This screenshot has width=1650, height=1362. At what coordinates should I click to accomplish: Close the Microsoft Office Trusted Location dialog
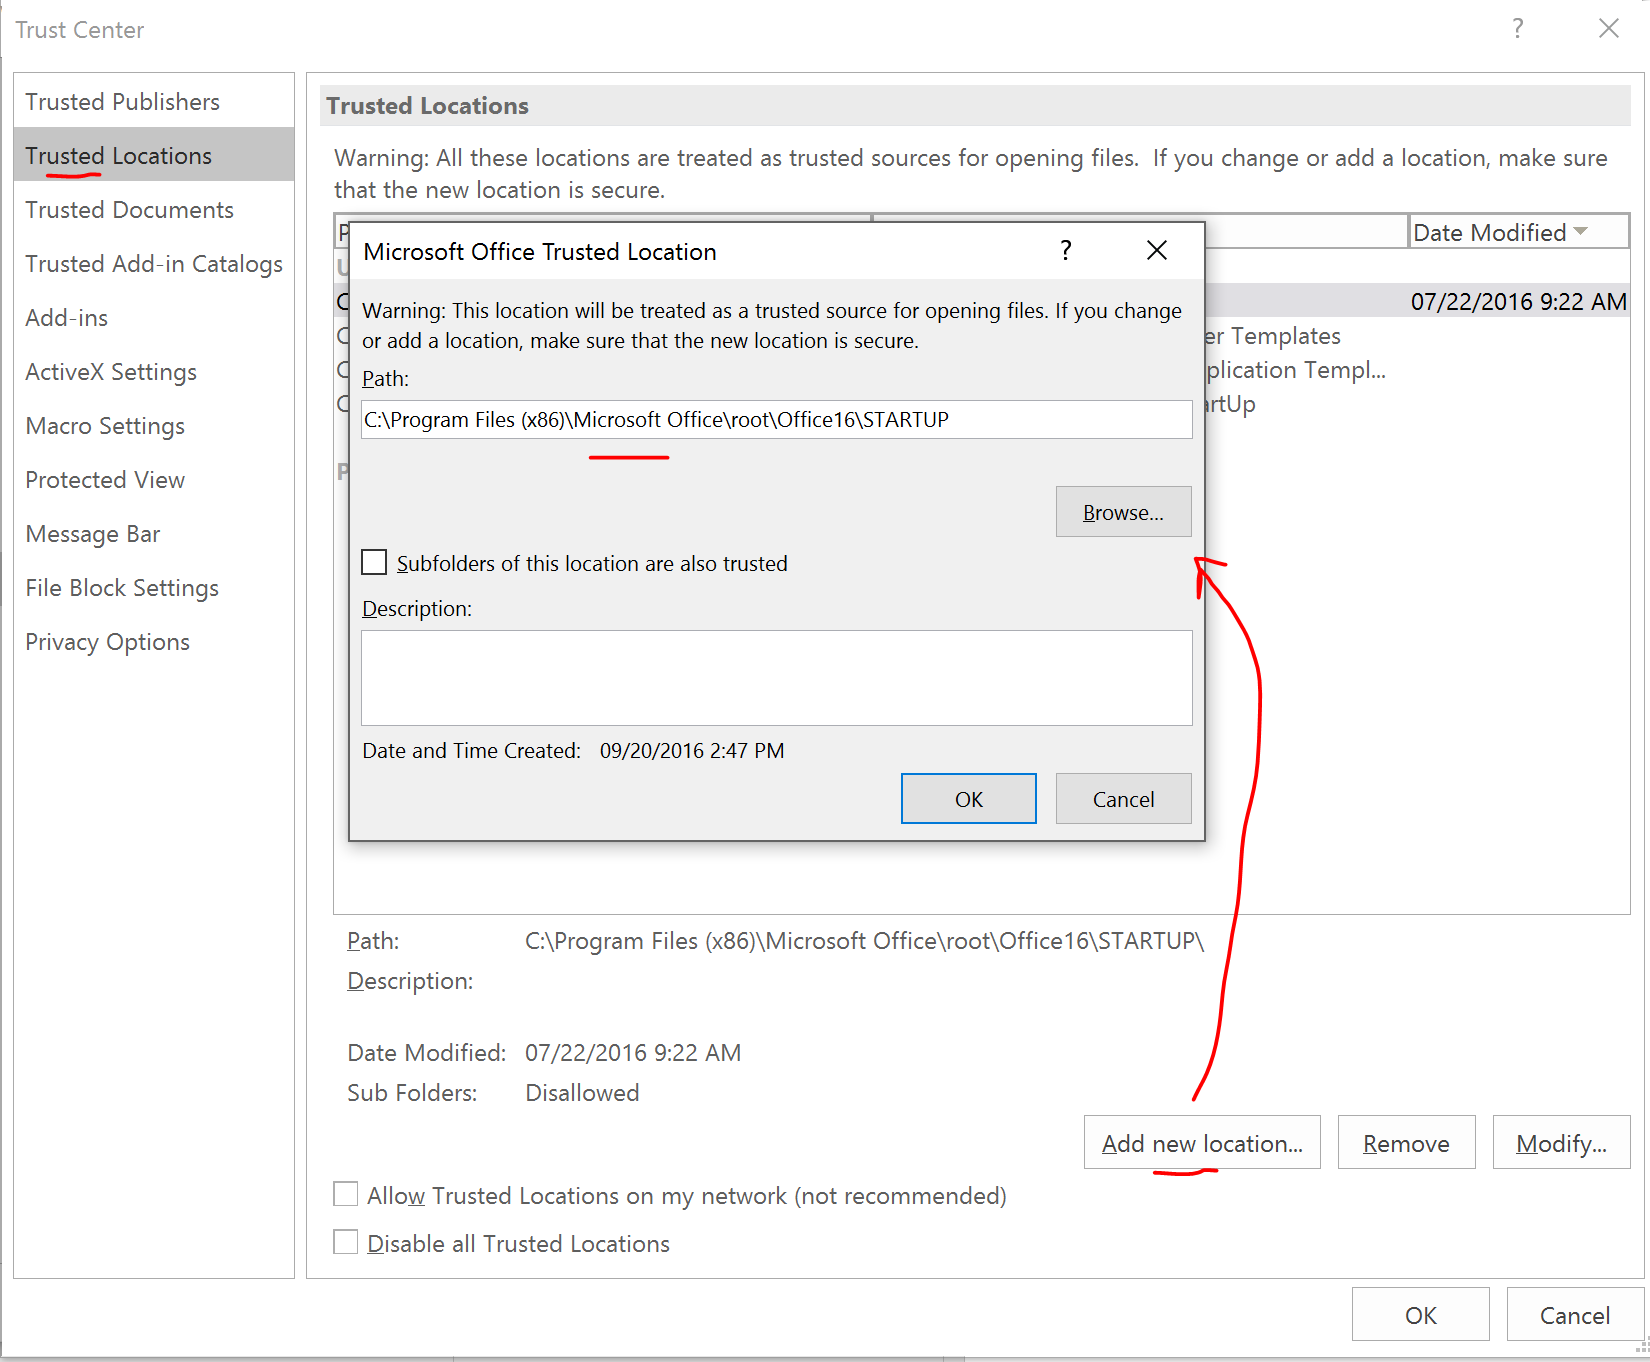[1157, 250]
